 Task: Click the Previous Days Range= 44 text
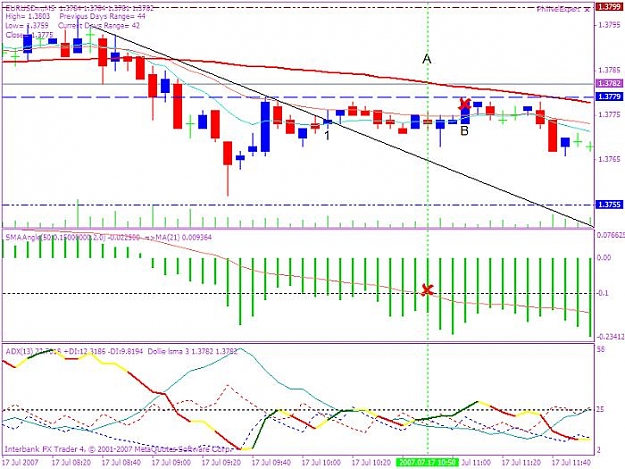pos(102,16)
